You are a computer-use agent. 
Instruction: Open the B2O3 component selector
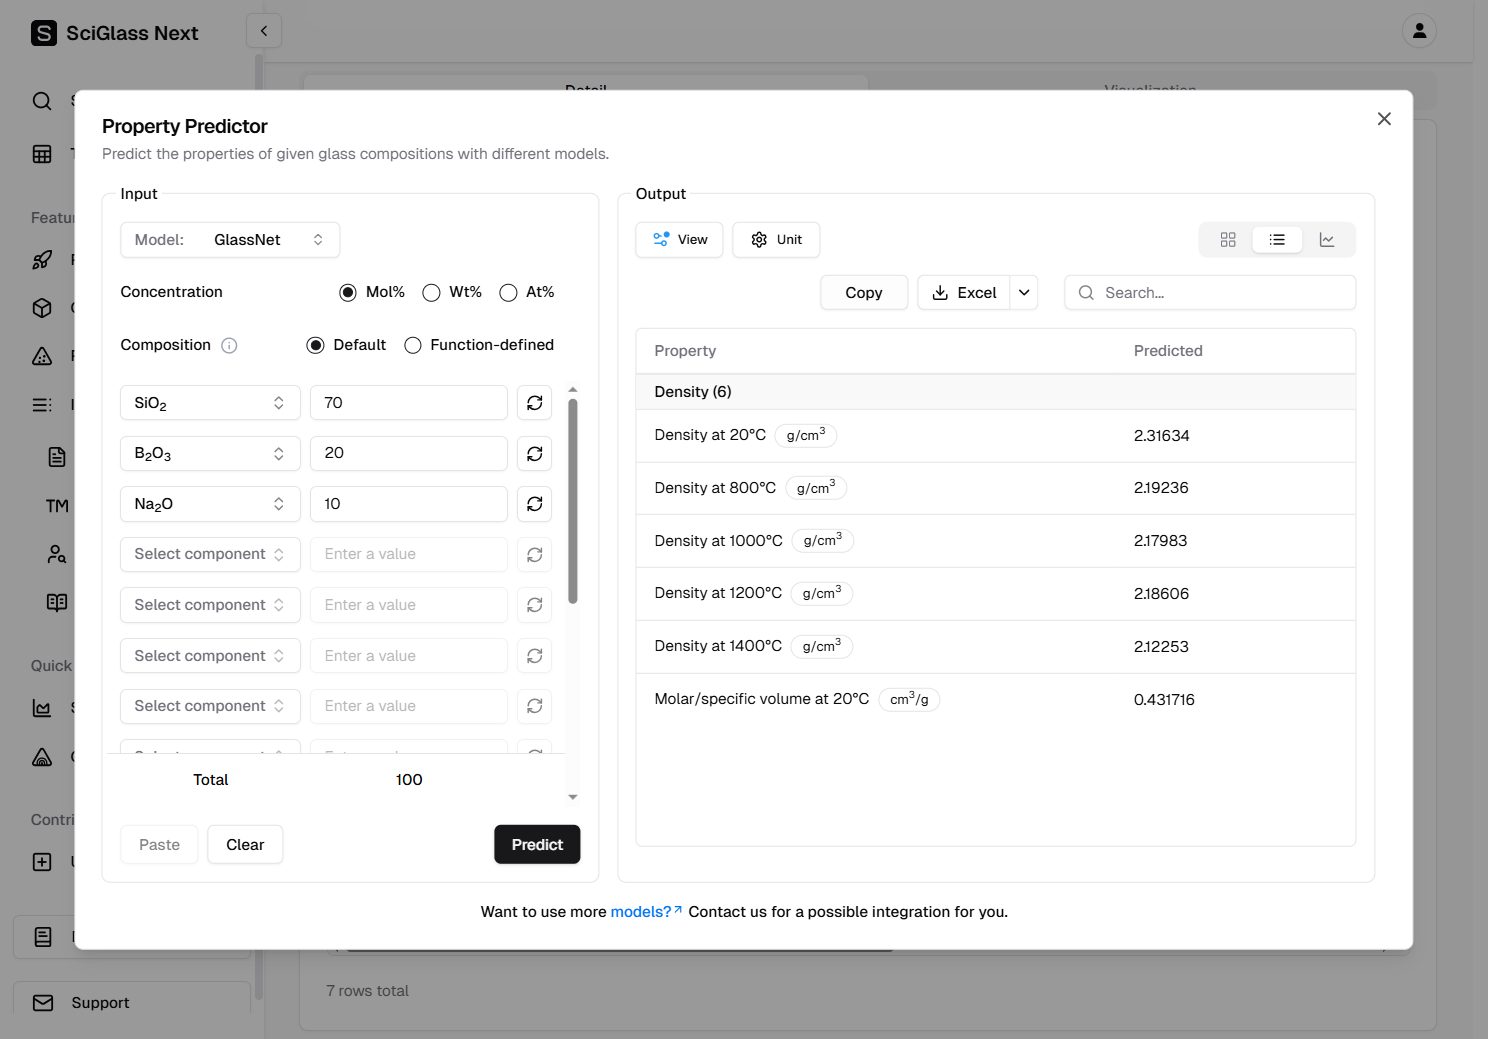210,454
